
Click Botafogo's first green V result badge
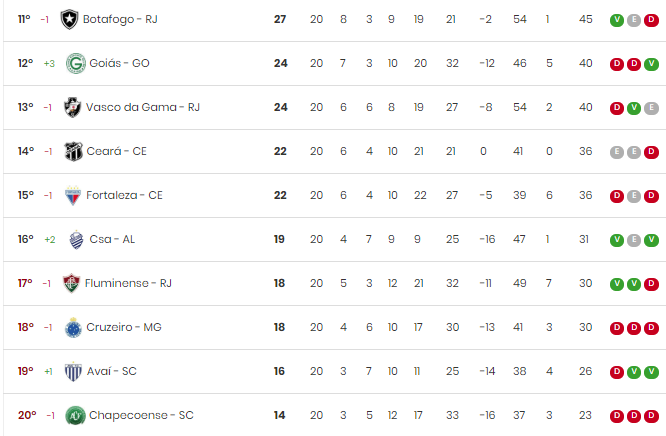pyautogui.click(x=617, y=20)
